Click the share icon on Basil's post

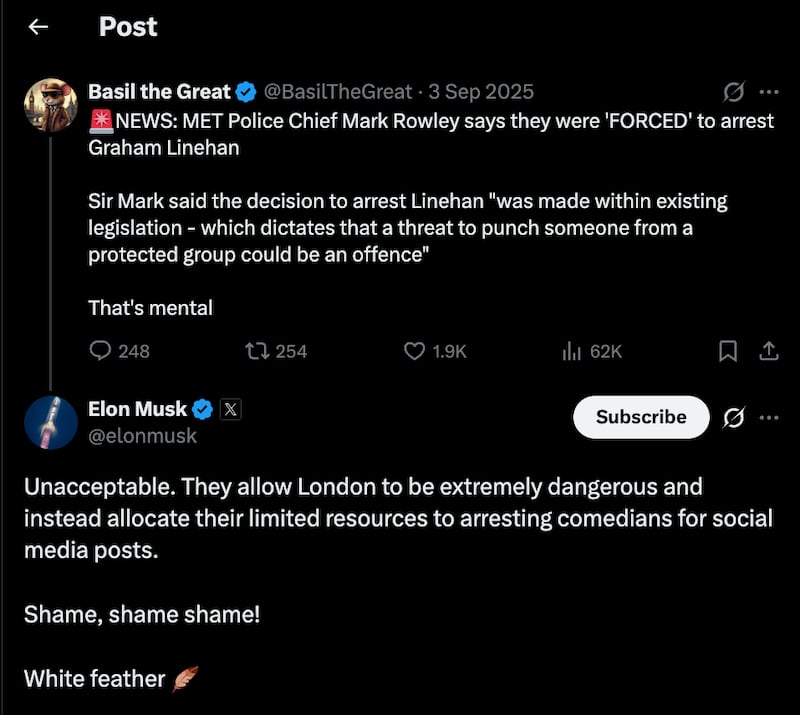click(770, 351)
